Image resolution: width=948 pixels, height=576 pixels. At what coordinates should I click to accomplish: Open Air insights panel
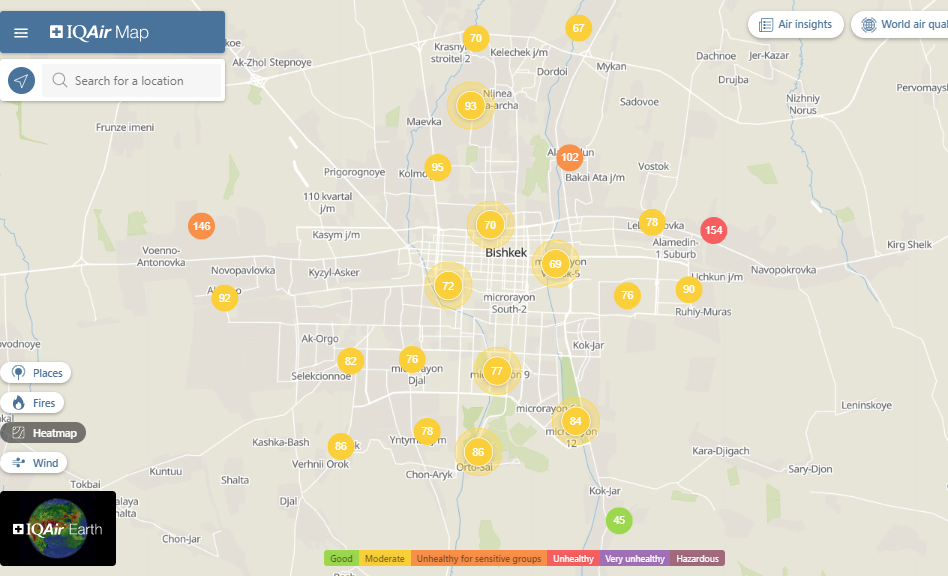click(796, 25)
